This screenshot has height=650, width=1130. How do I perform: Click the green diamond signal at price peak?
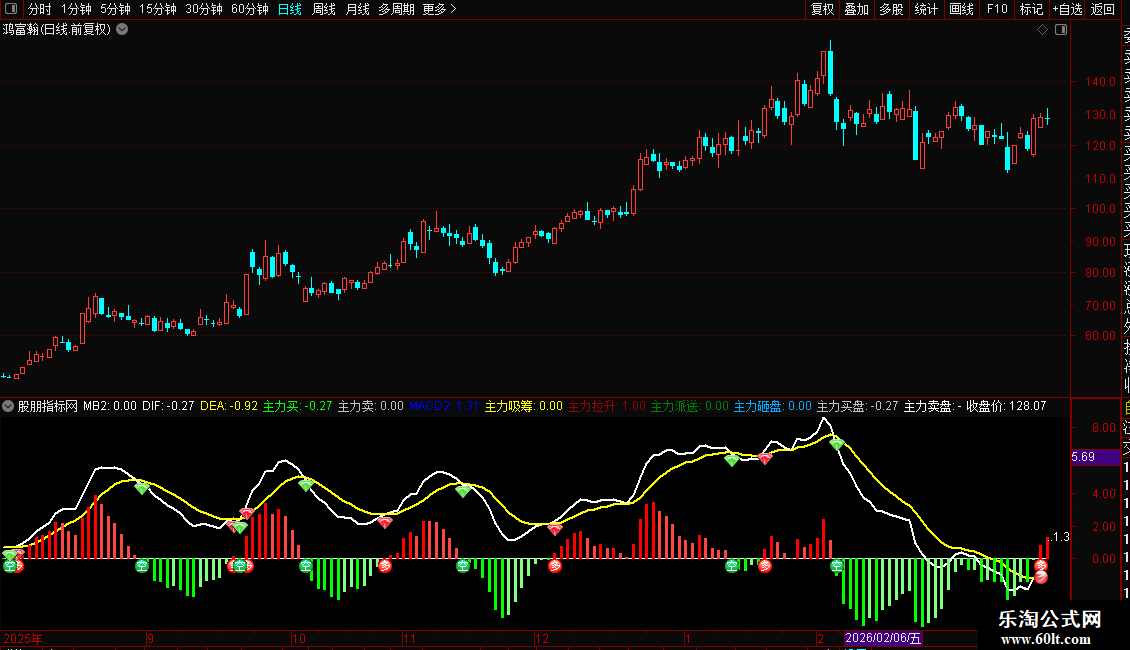tap(837, 444)
